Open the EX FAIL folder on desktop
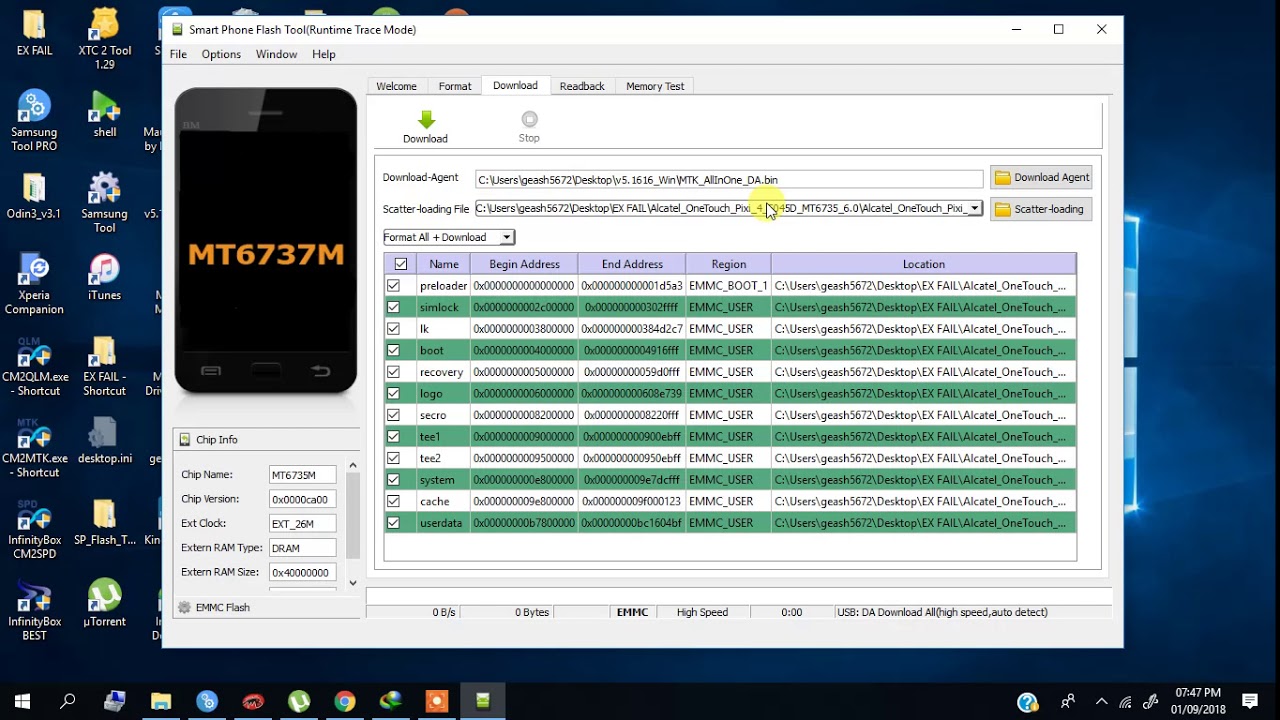Screen dimensions: 1280x720 [x=34, y=33]
